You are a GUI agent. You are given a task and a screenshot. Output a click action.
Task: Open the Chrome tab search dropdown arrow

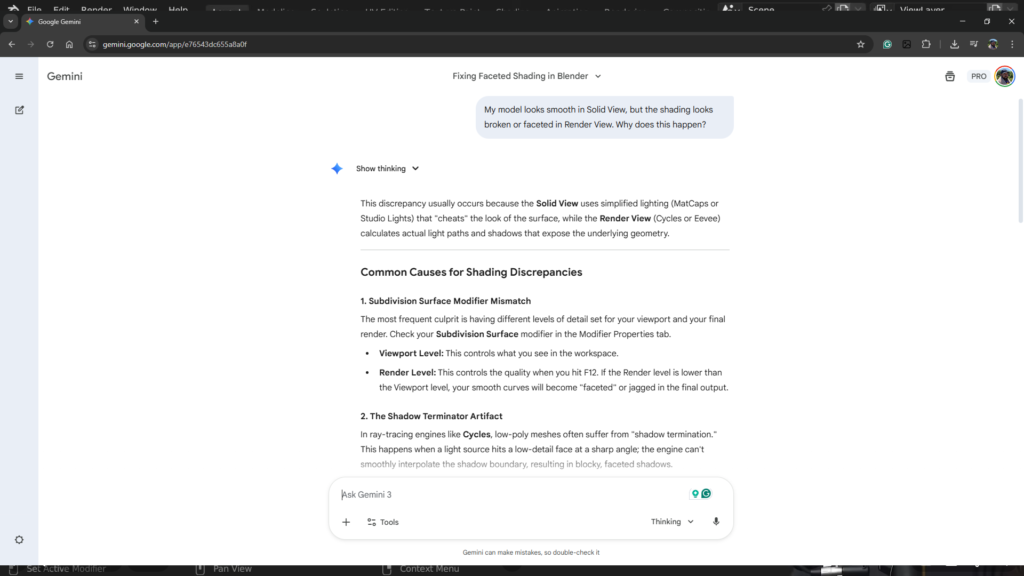pyautogui.click(x=11, y=21)
